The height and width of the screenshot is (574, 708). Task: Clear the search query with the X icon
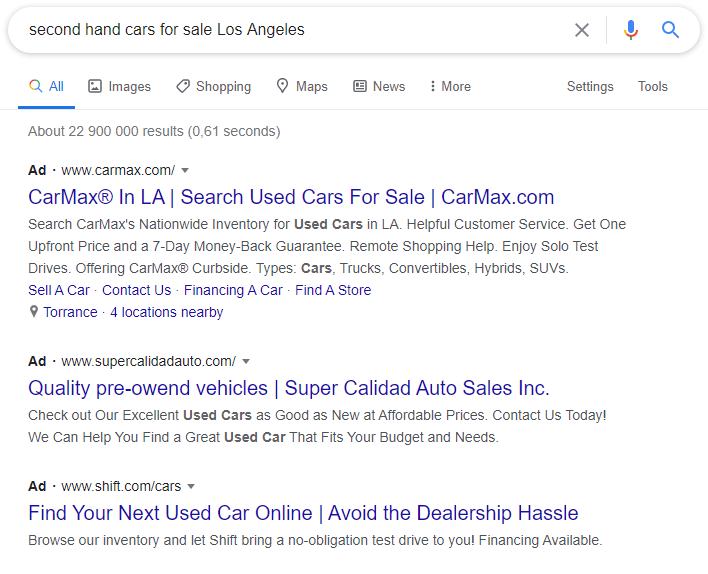point(582,30)
